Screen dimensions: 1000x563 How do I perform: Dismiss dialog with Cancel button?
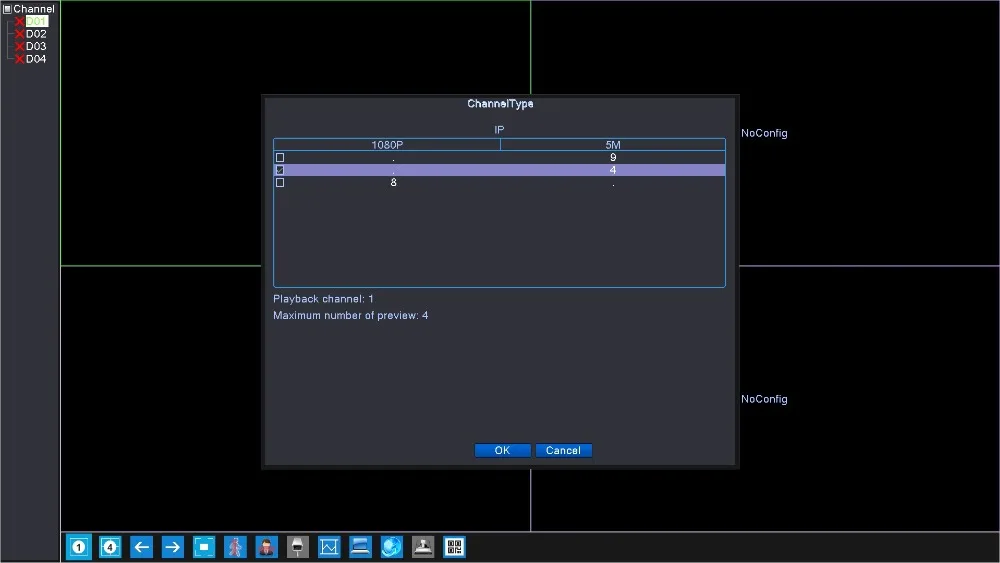(x=564, y=450)
